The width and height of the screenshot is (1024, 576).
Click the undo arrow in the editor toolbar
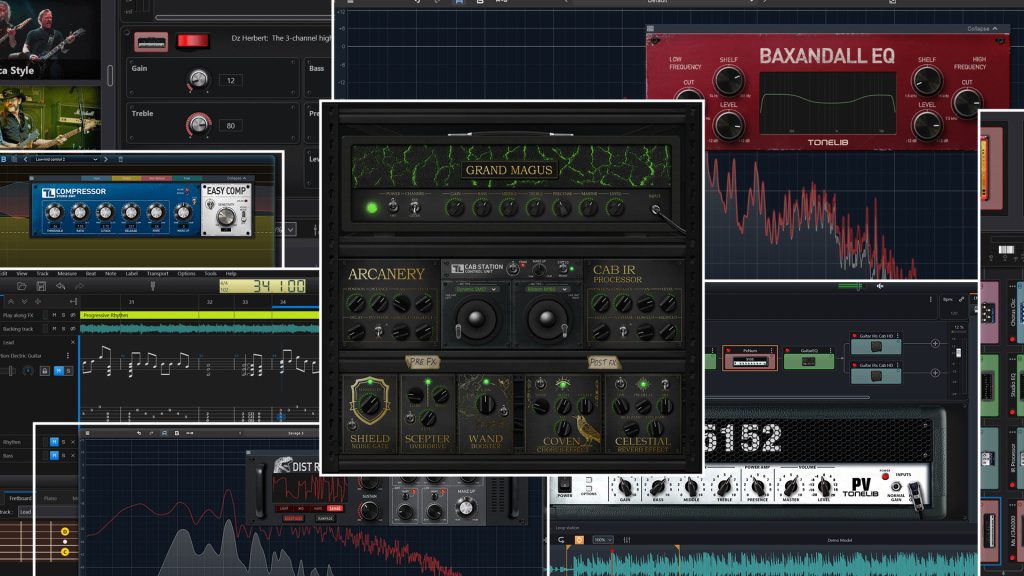pyautogui.click(x=60, y=287)
